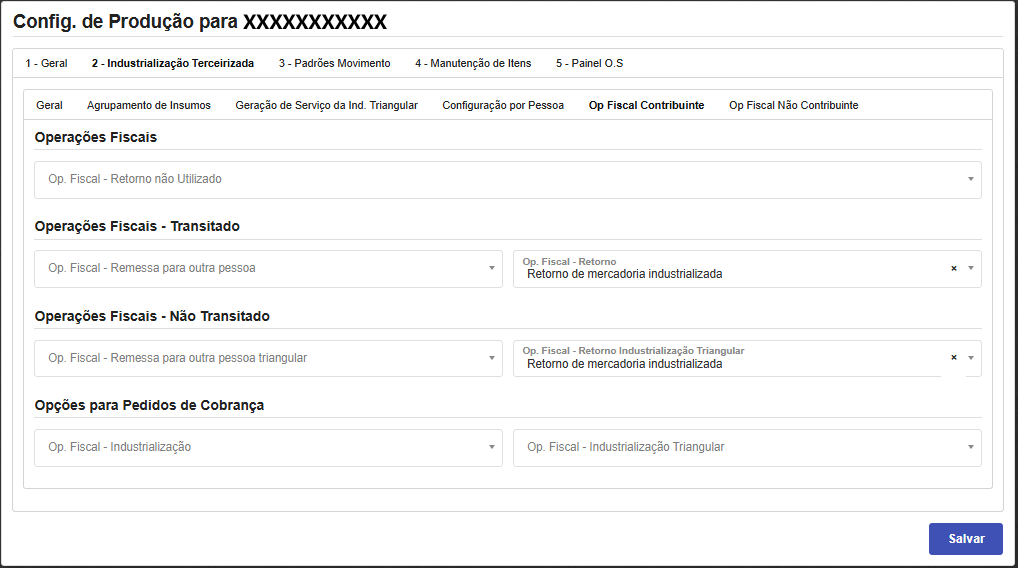Switch to the 1 - Geral tab
The image size is (1018, 568).
pos(46,63)
